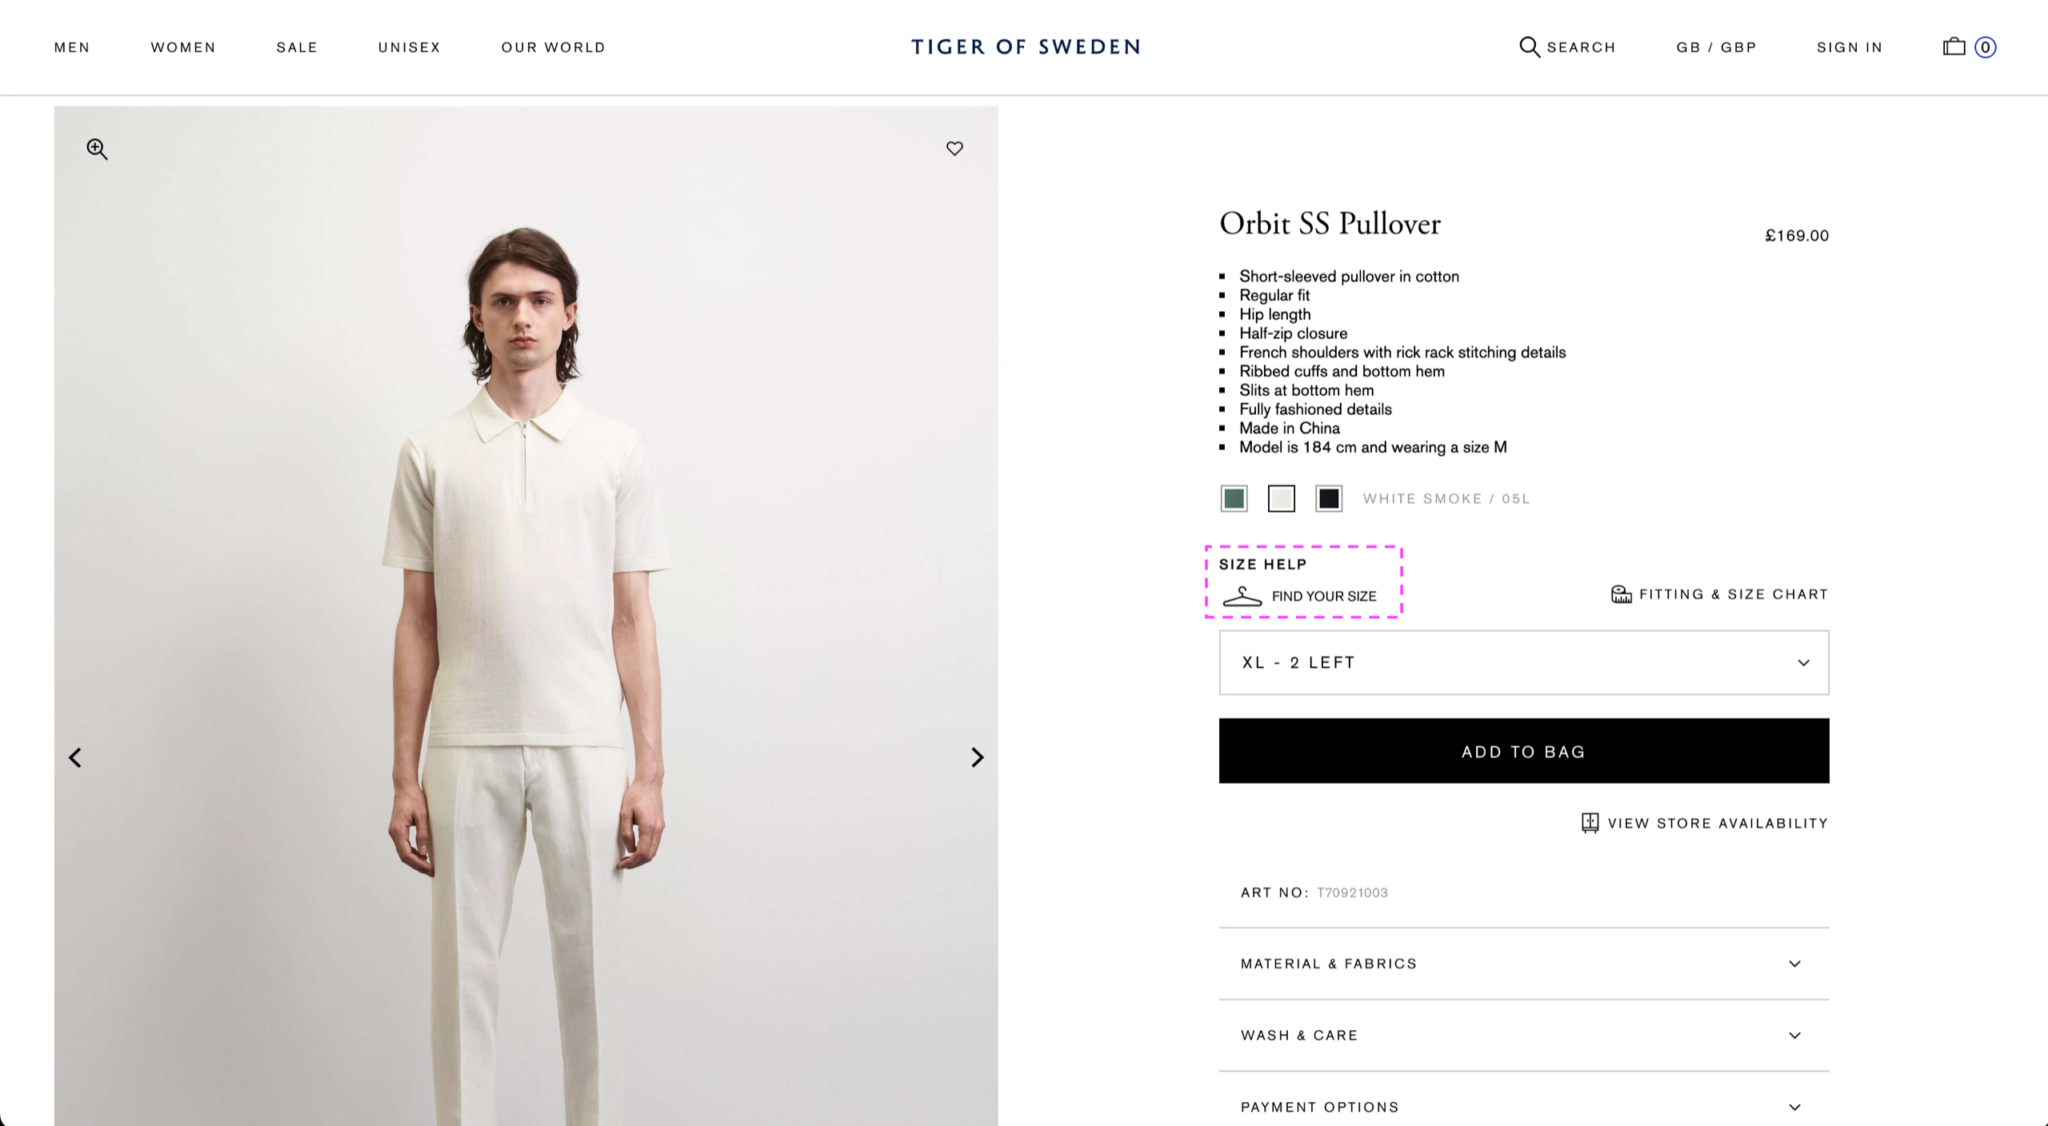Select the green color swatch

(1234, 498)
